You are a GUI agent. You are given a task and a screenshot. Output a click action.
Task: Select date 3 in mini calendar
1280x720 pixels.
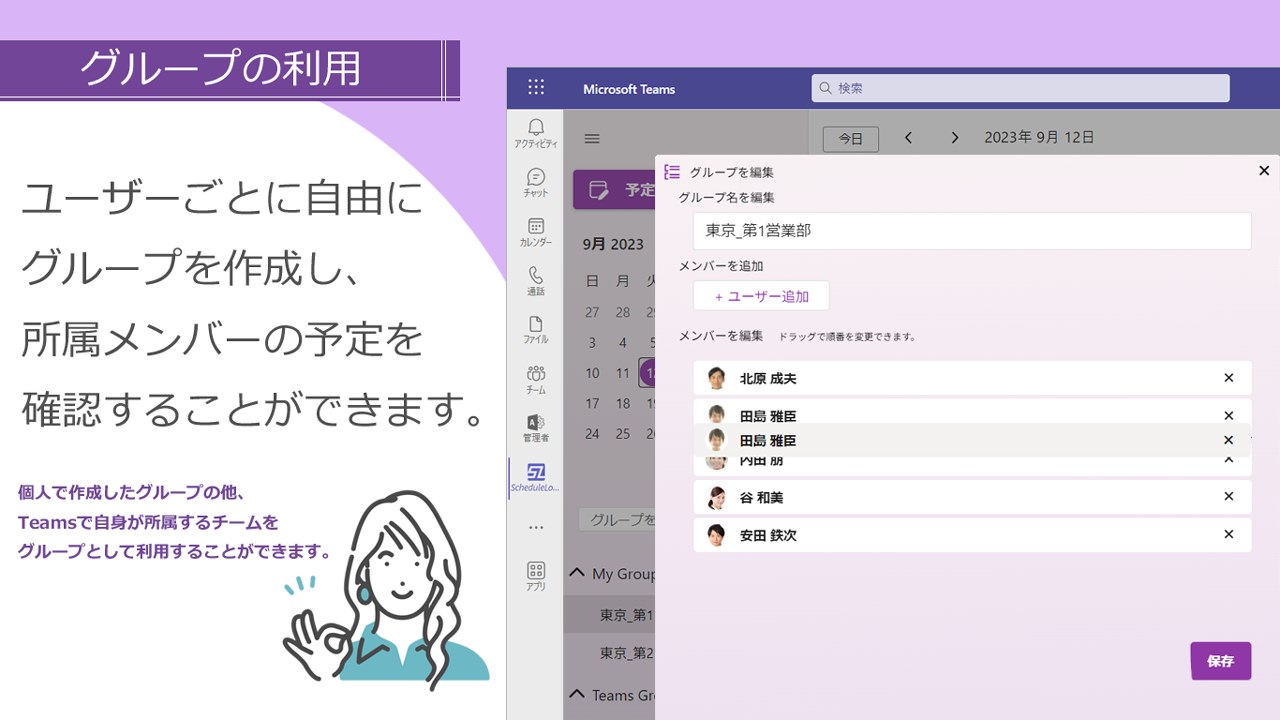pyautogui.click(x=592, y=343)
